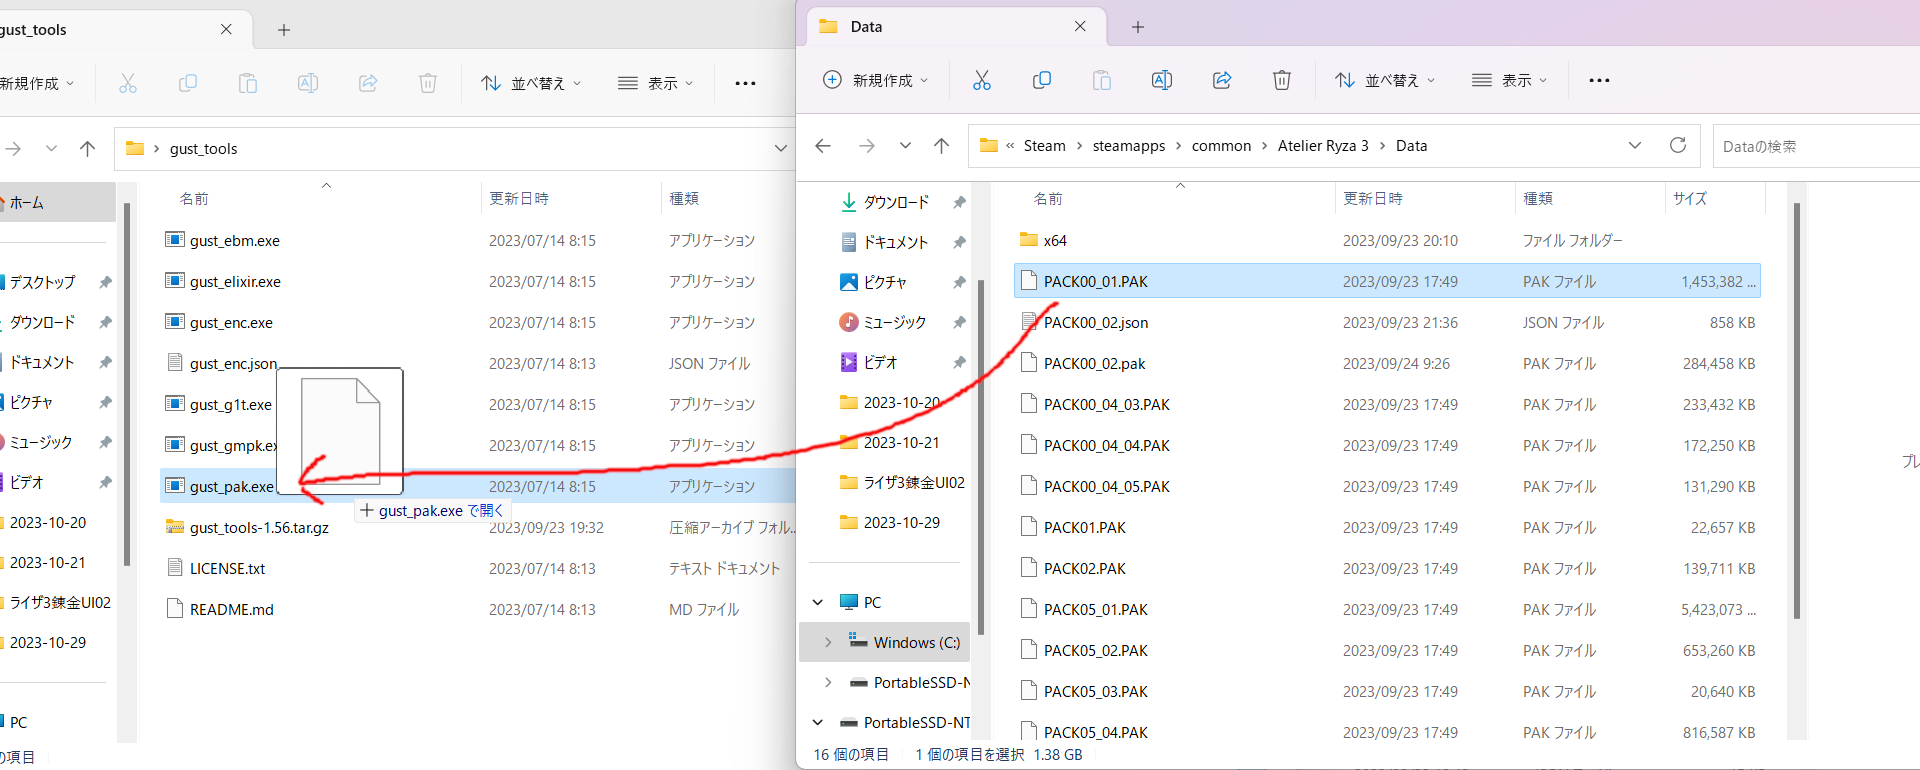Select the PACK00_02.json file
Screen dimensions: 1920x770
(1095, 323)
